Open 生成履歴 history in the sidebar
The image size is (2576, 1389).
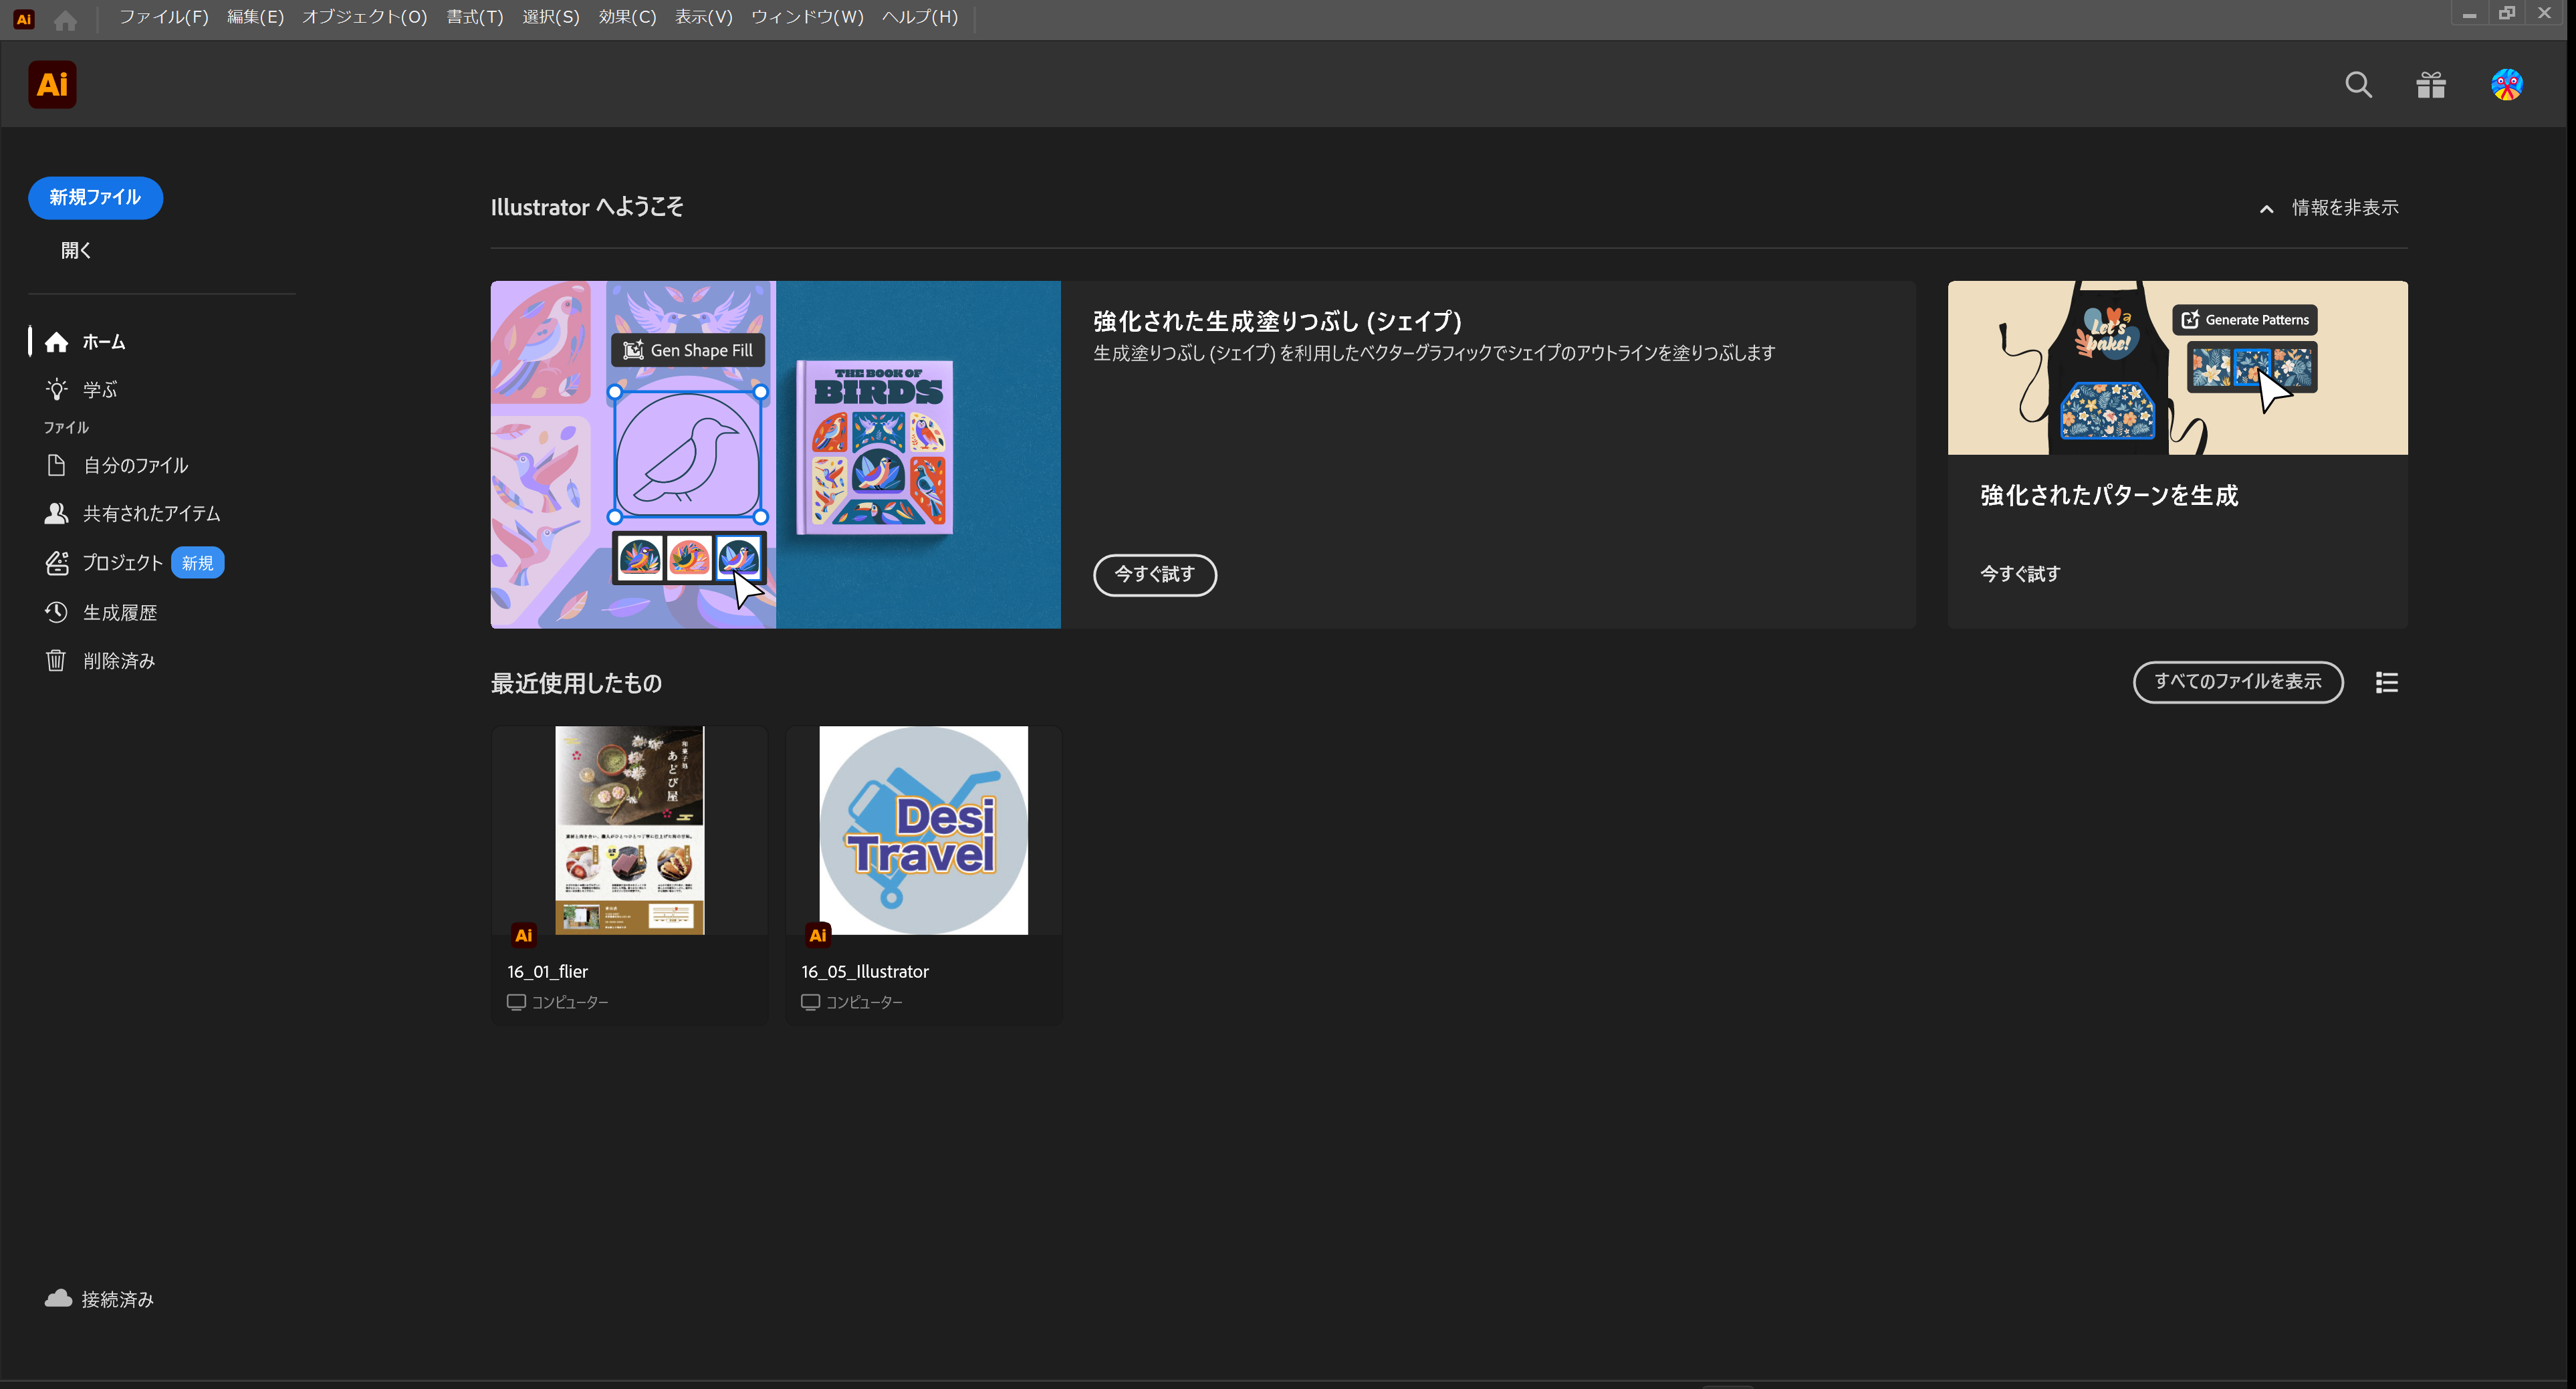[119, 613]
